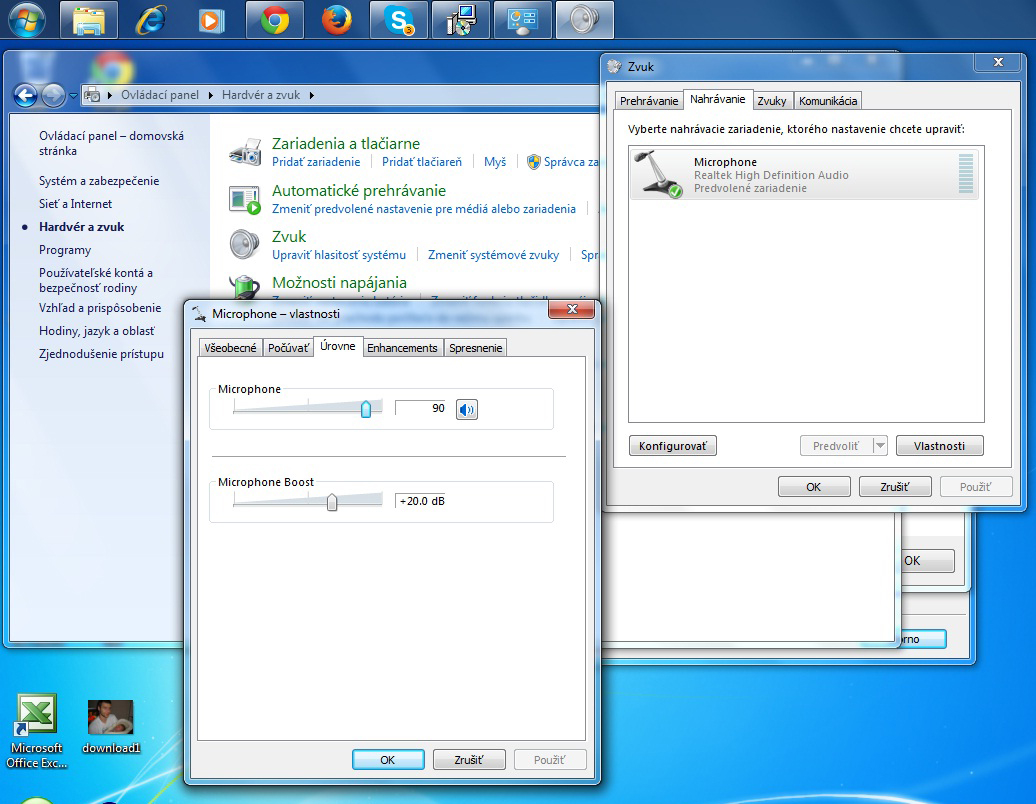
Task: Open Zjednodušenie prístupu category
Action: pos(101,354)
